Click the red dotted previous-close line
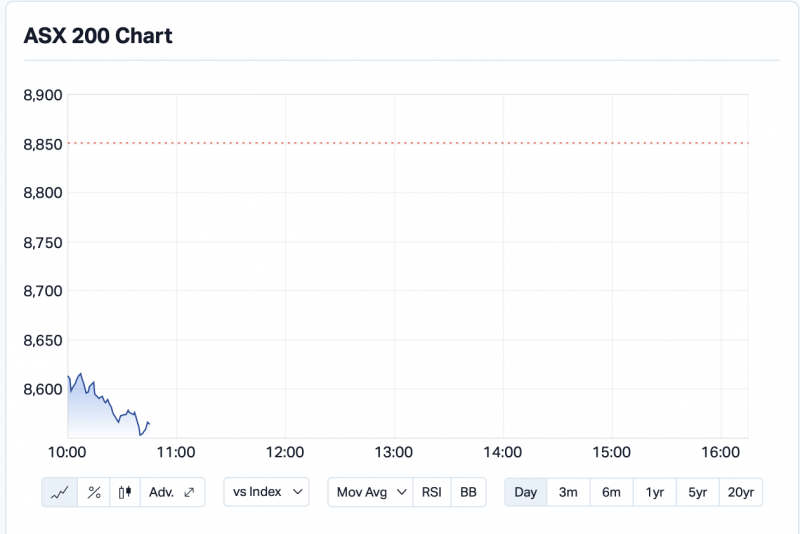 400,143
